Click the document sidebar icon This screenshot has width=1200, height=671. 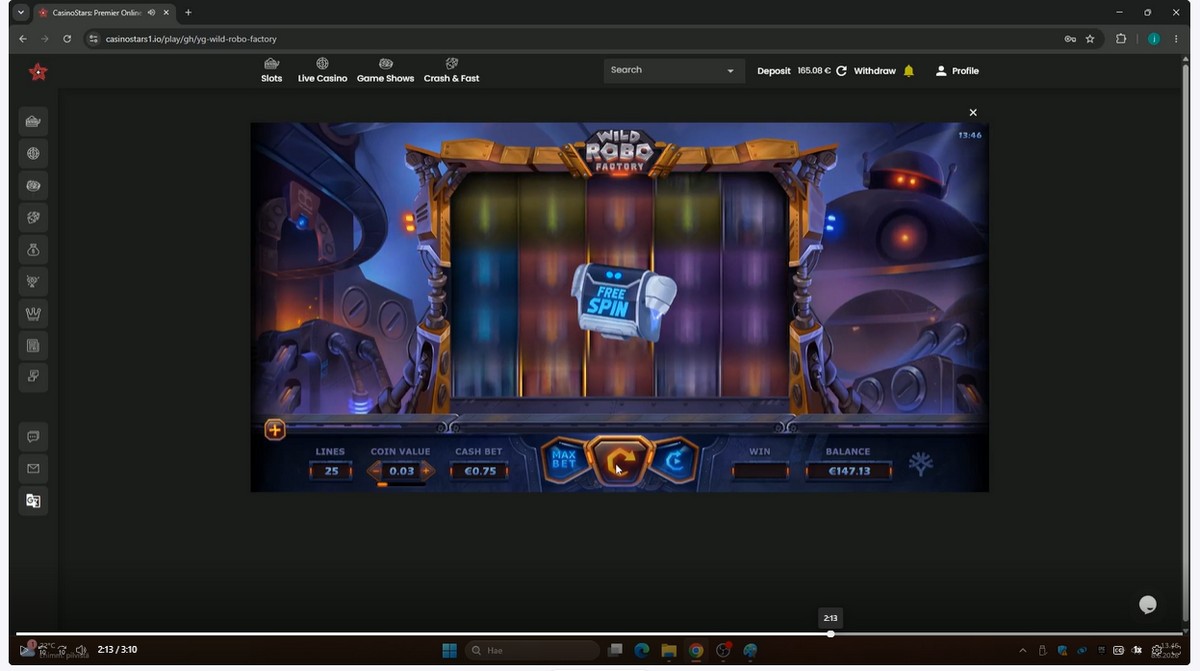[33, 346]
